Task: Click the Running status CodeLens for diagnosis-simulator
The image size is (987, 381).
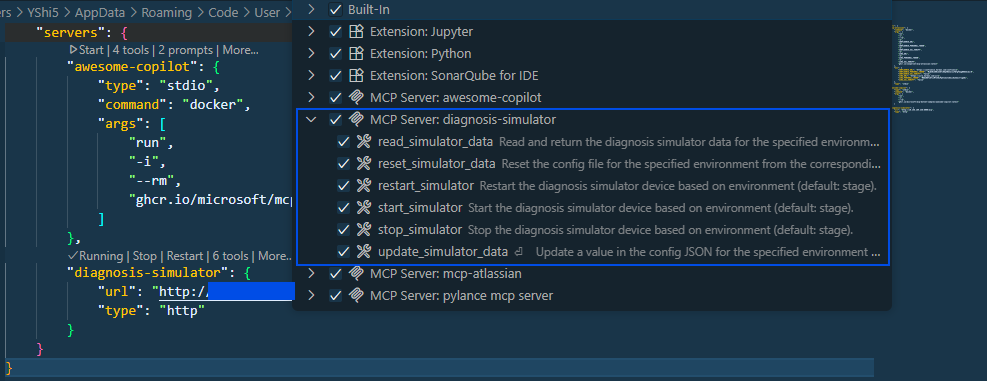Action: [95, 256]
